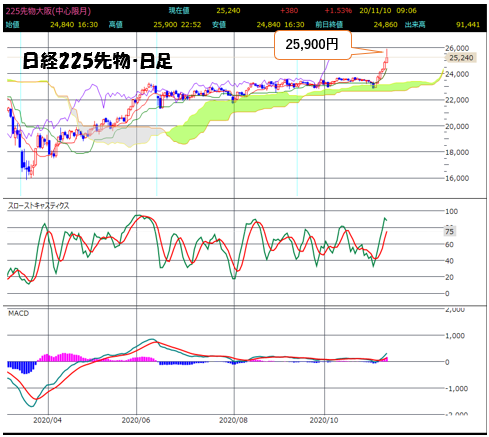The image size is (489, 437).
Task: Click the 出来高 label
Action: coord(415,25)
